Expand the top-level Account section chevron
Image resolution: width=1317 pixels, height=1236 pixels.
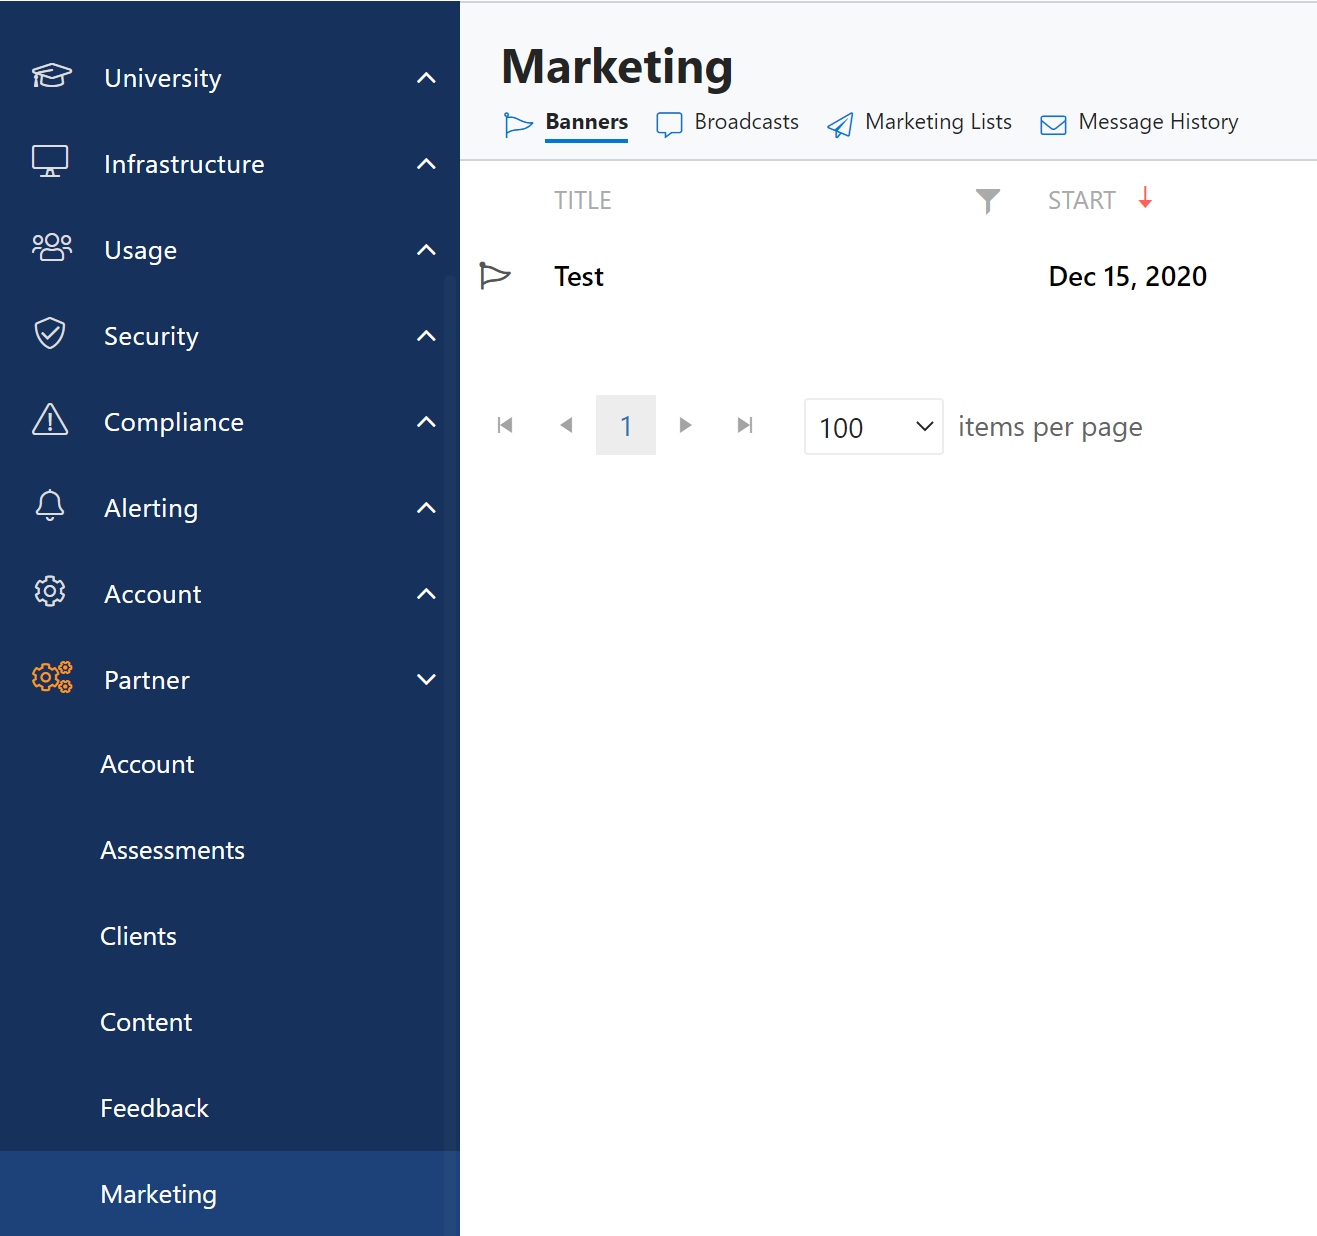426,594
